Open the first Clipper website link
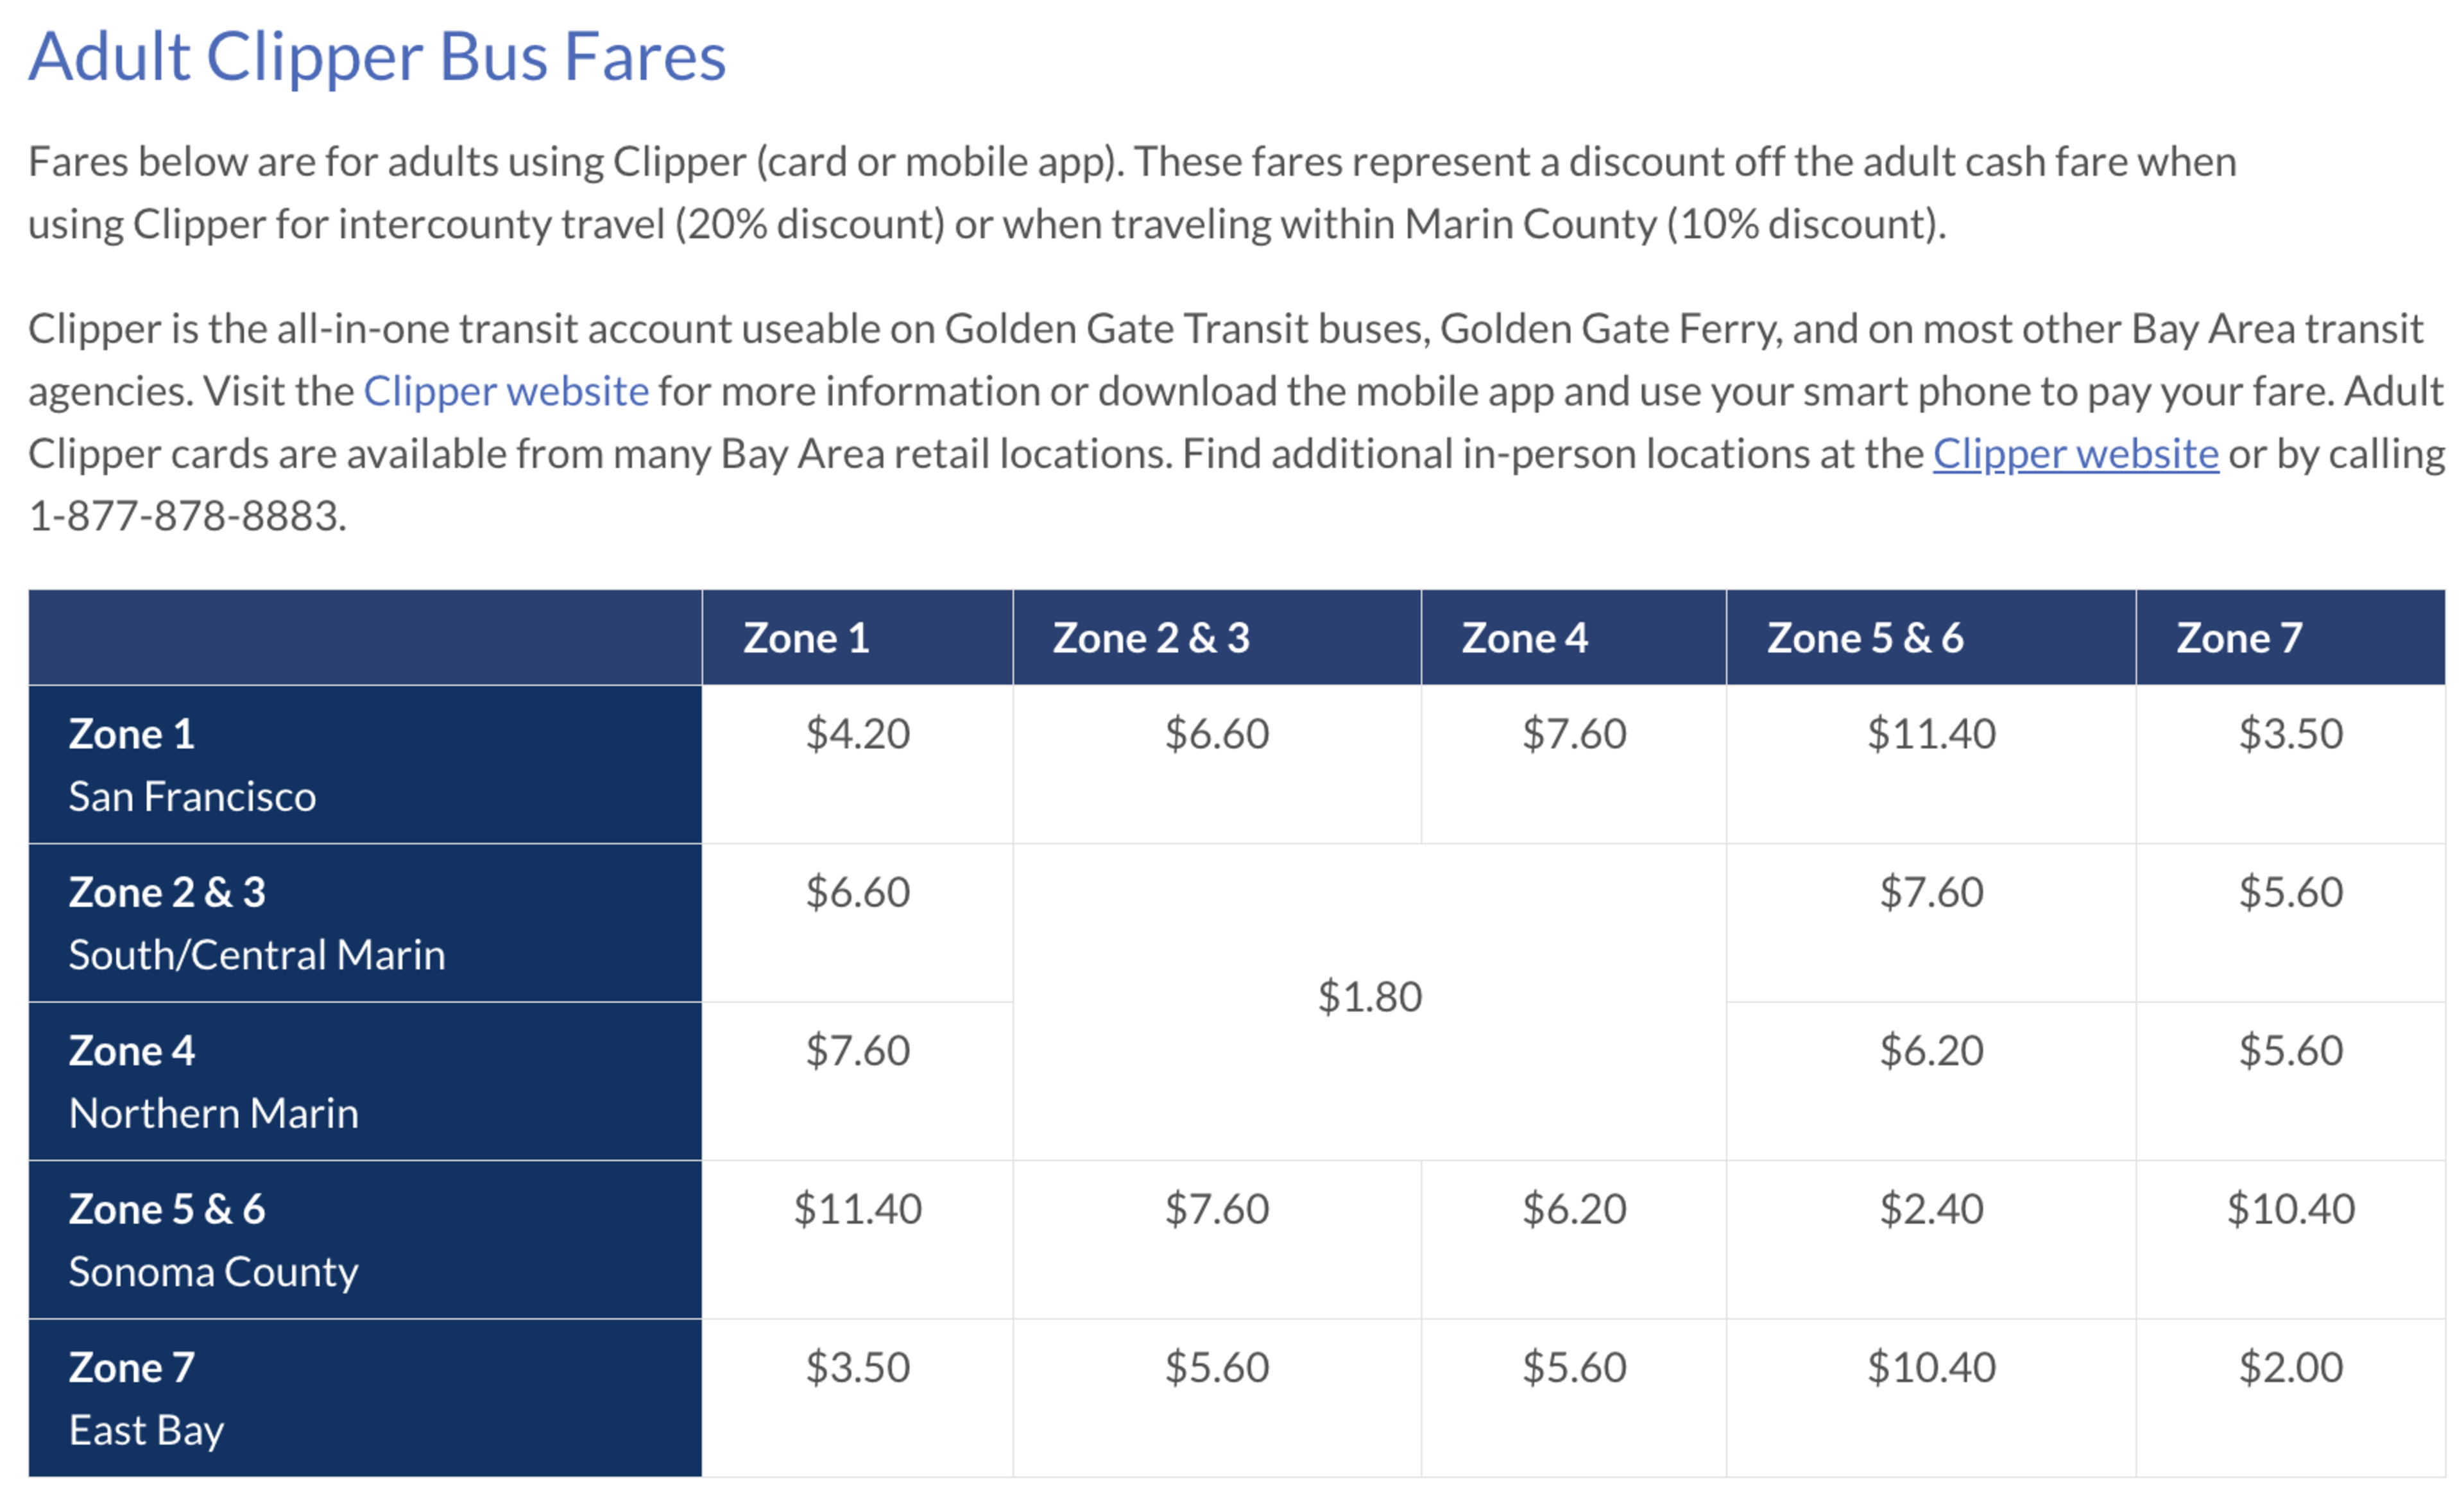2464x1494 pixels. coord(506,391)
